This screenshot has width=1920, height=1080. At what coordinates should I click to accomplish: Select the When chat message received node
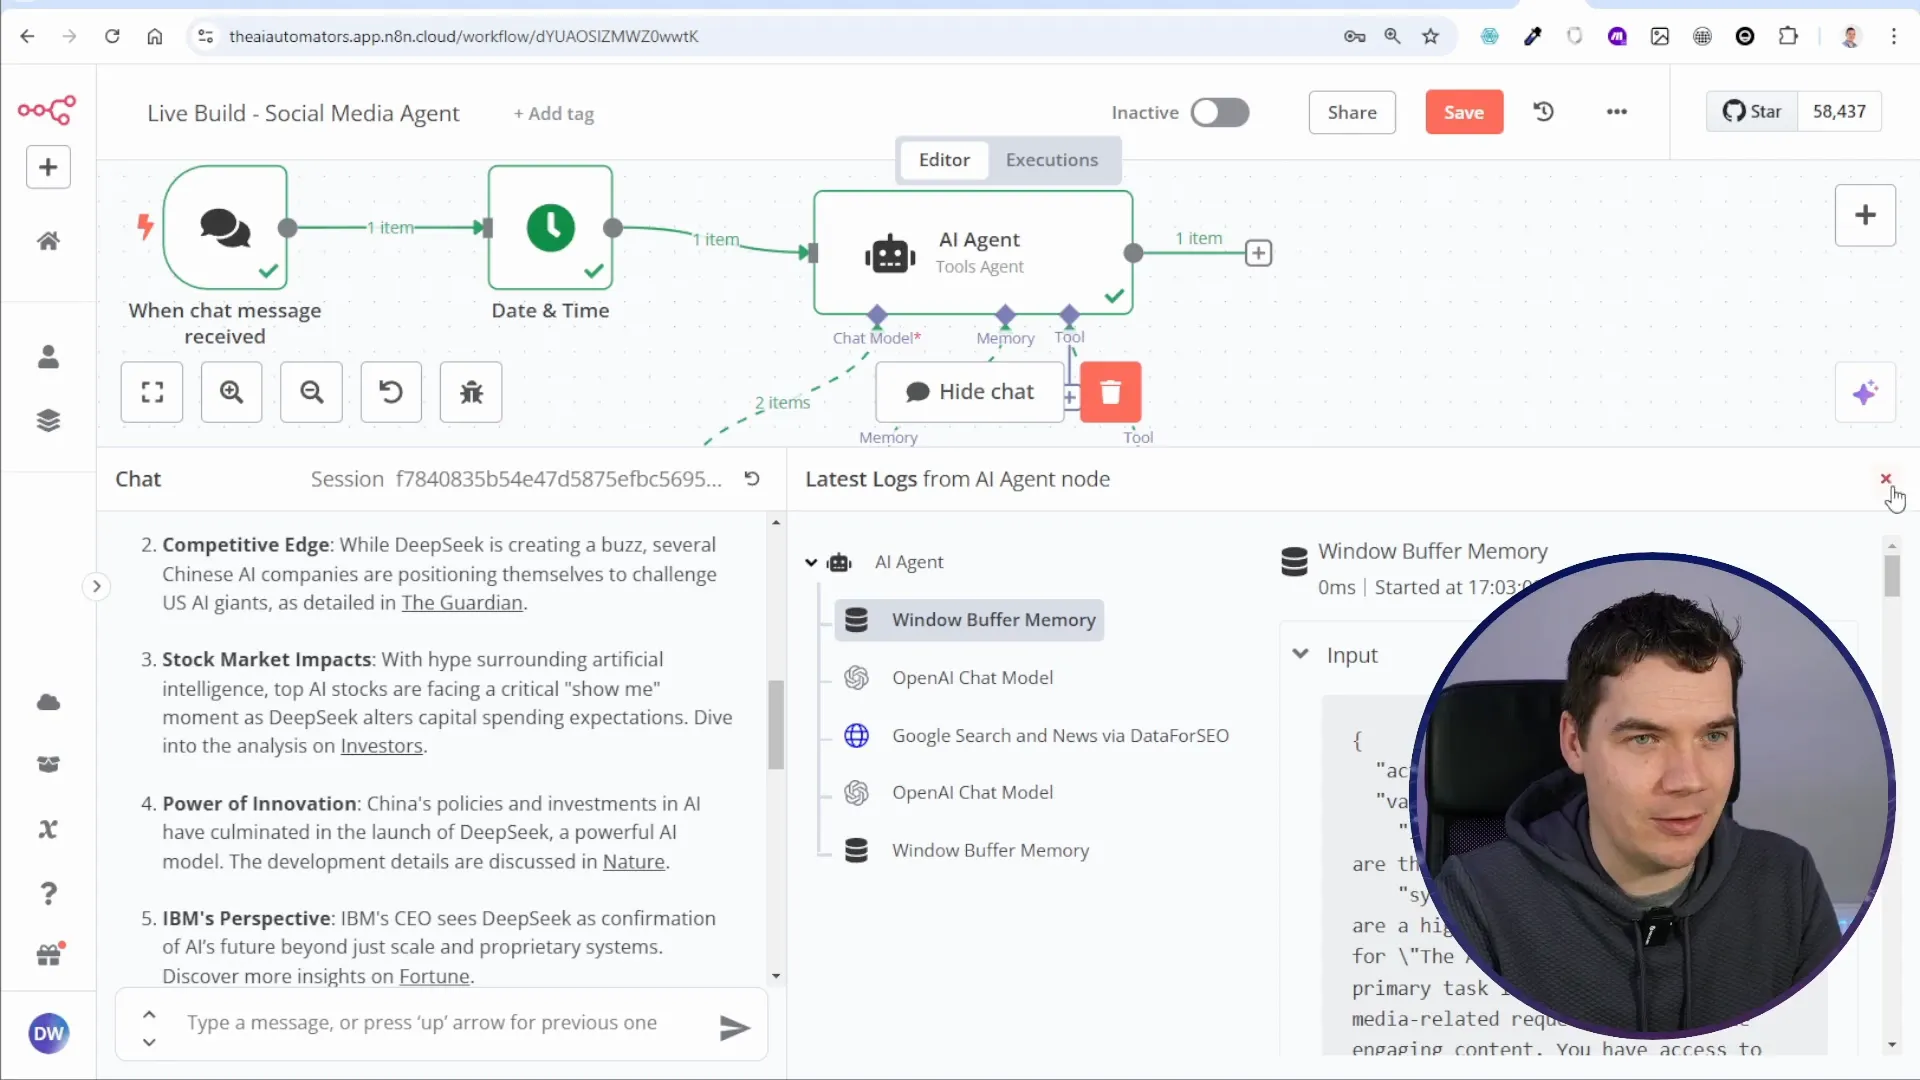[x=226, y=228]
